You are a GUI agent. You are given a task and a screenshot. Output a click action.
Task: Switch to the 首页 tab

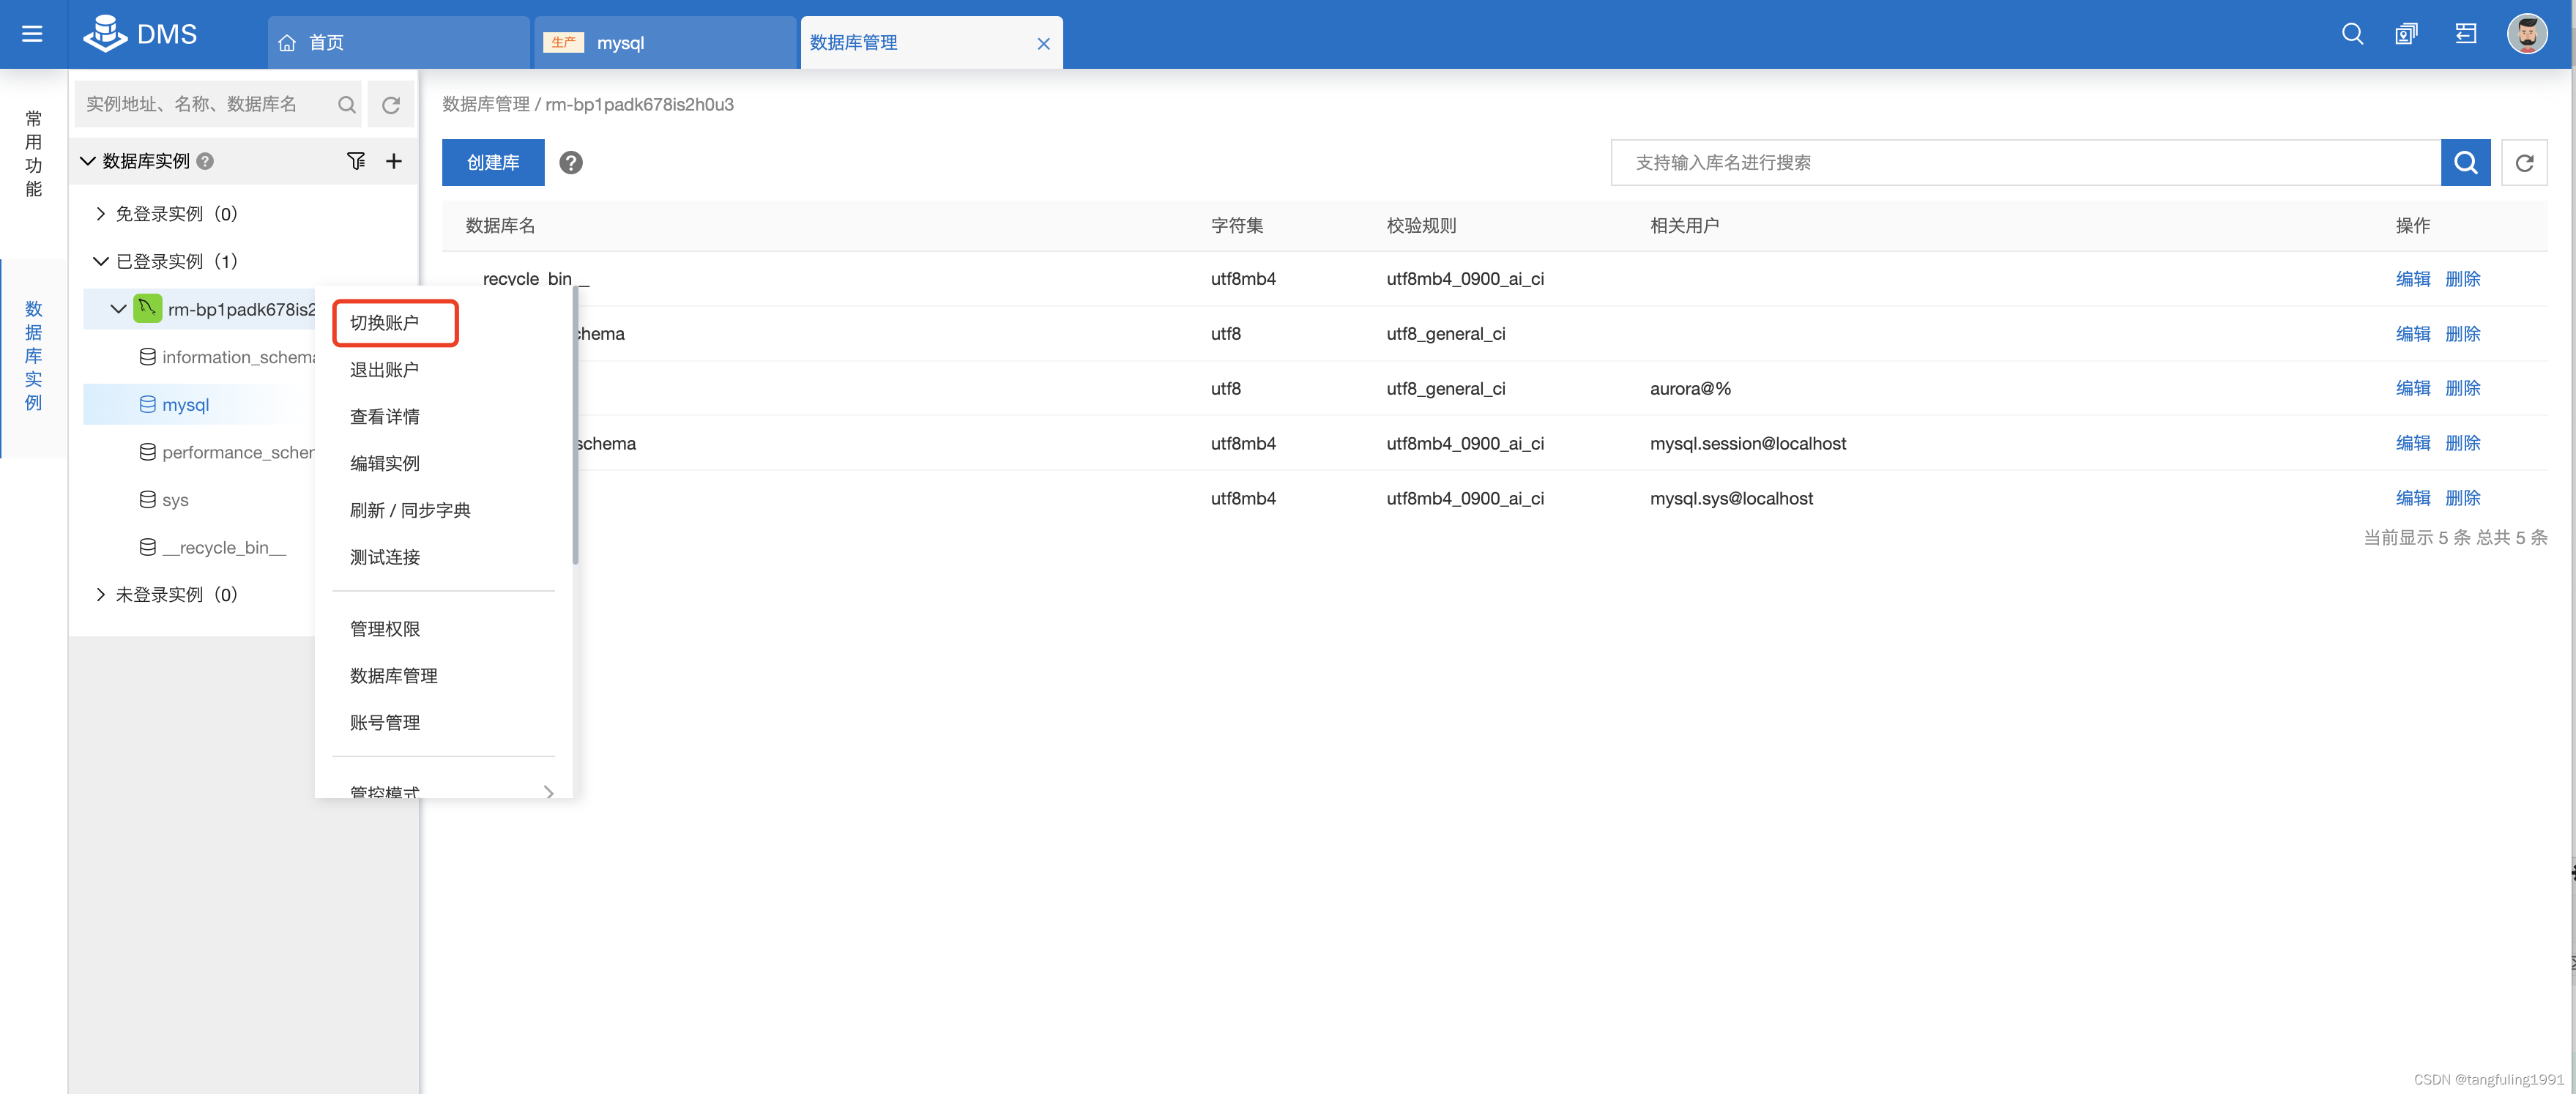coord(398,43)
